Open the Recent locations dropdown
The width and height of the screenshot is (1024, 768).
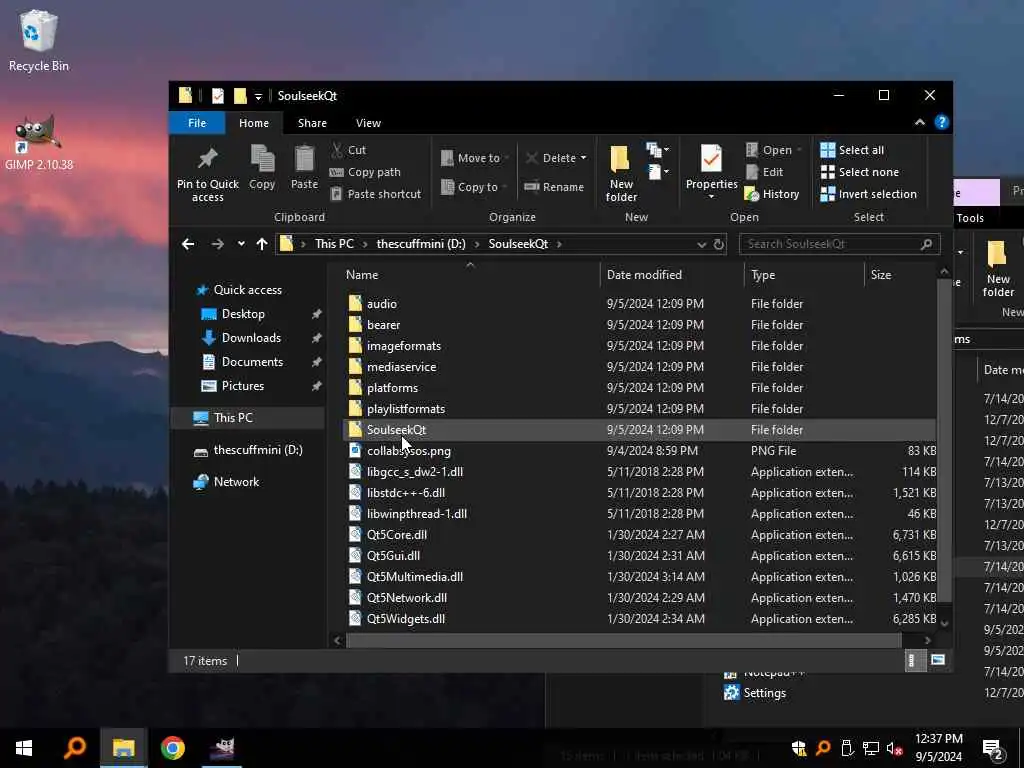[241, 244]
